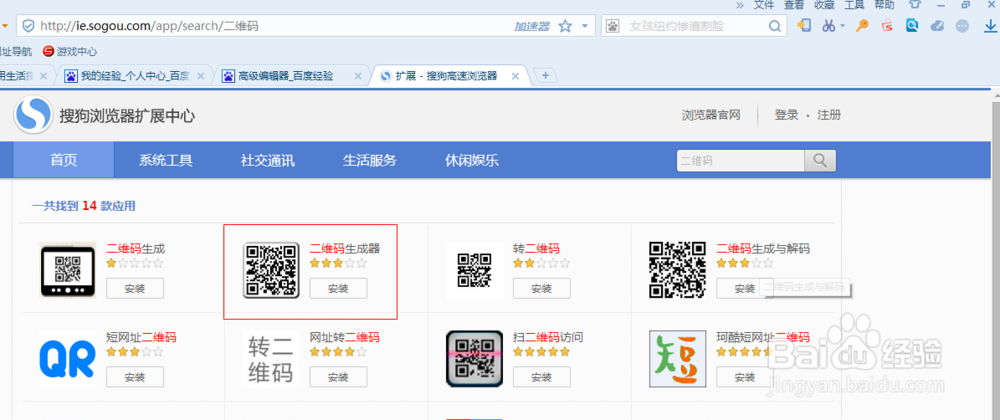Click the 浏览器官网 link

point(711,115)
